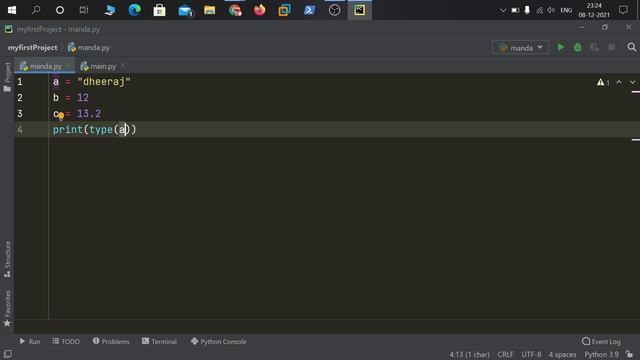Open the volume control in system tray
Image resolution: width=640 pixels, height=360 pixels.
[551, 10]
